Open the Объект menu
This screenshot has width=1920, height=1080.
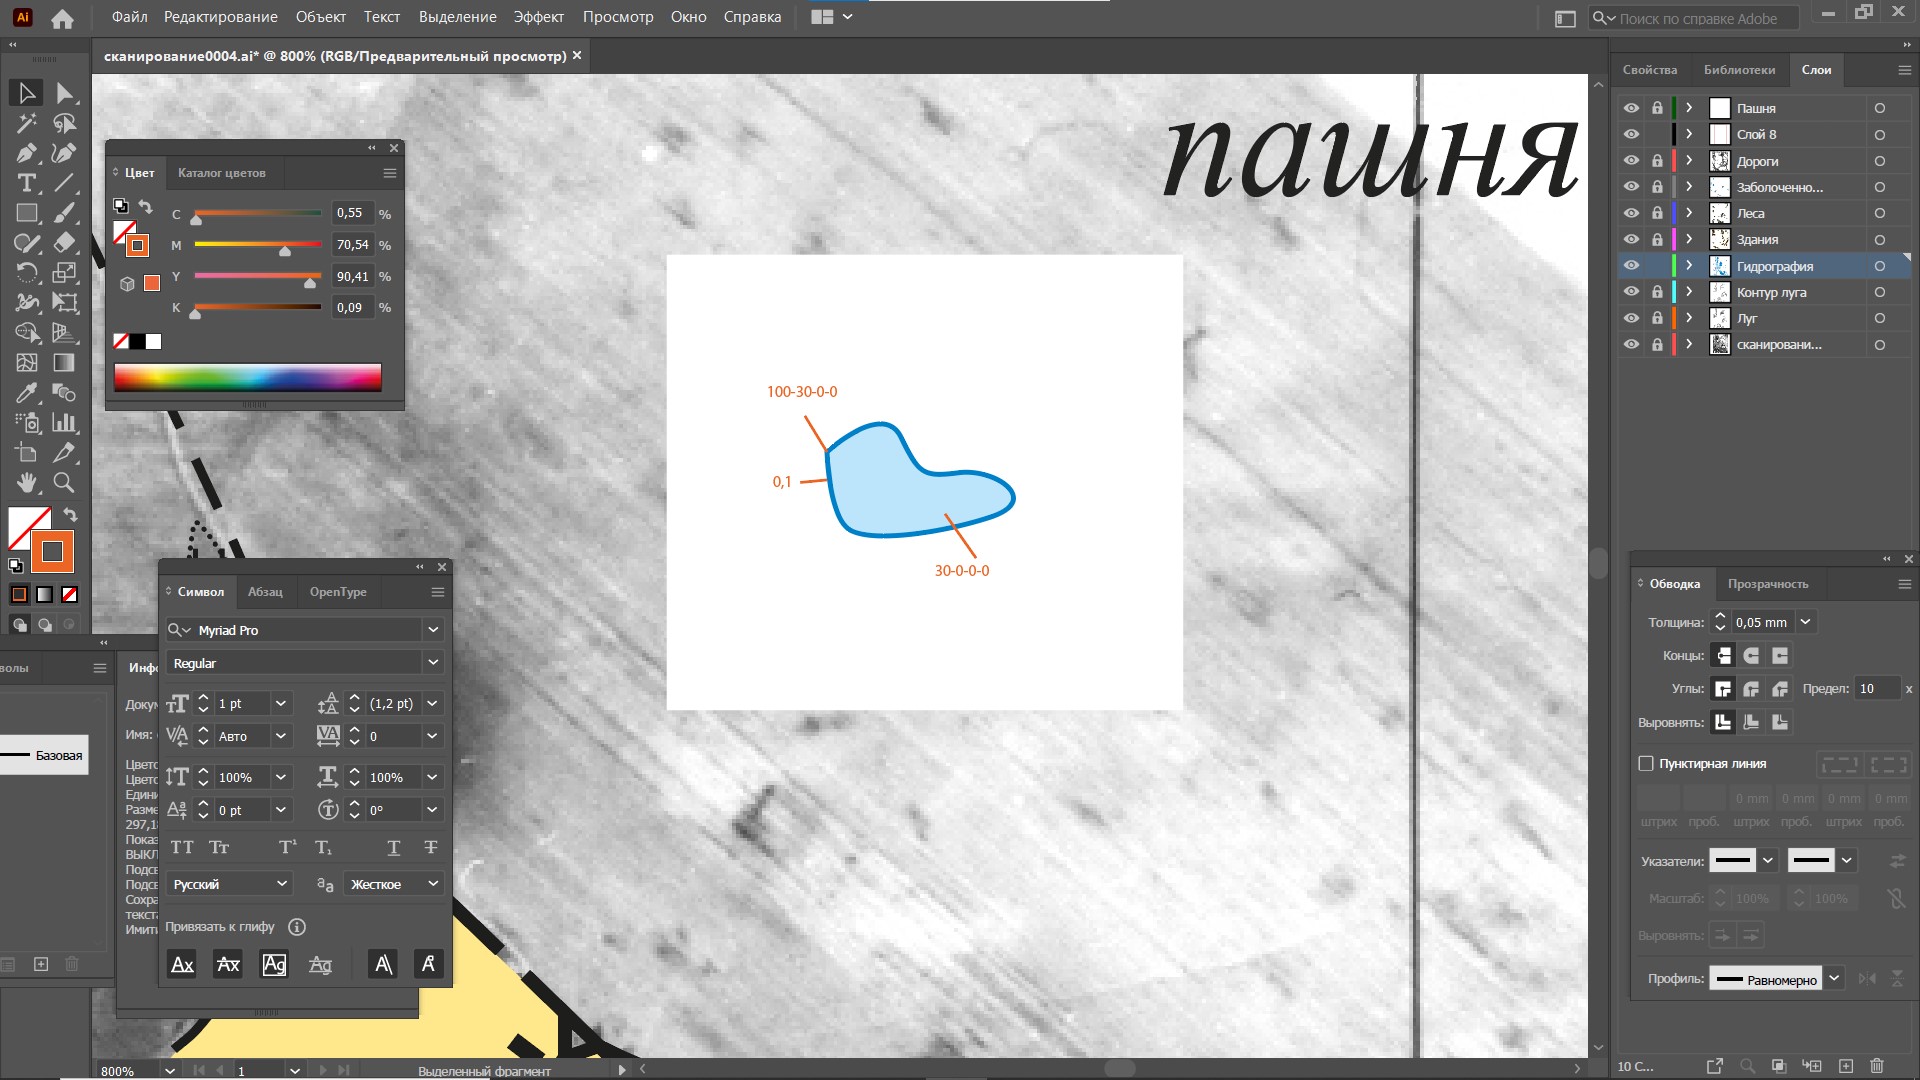tap(320, 17)
